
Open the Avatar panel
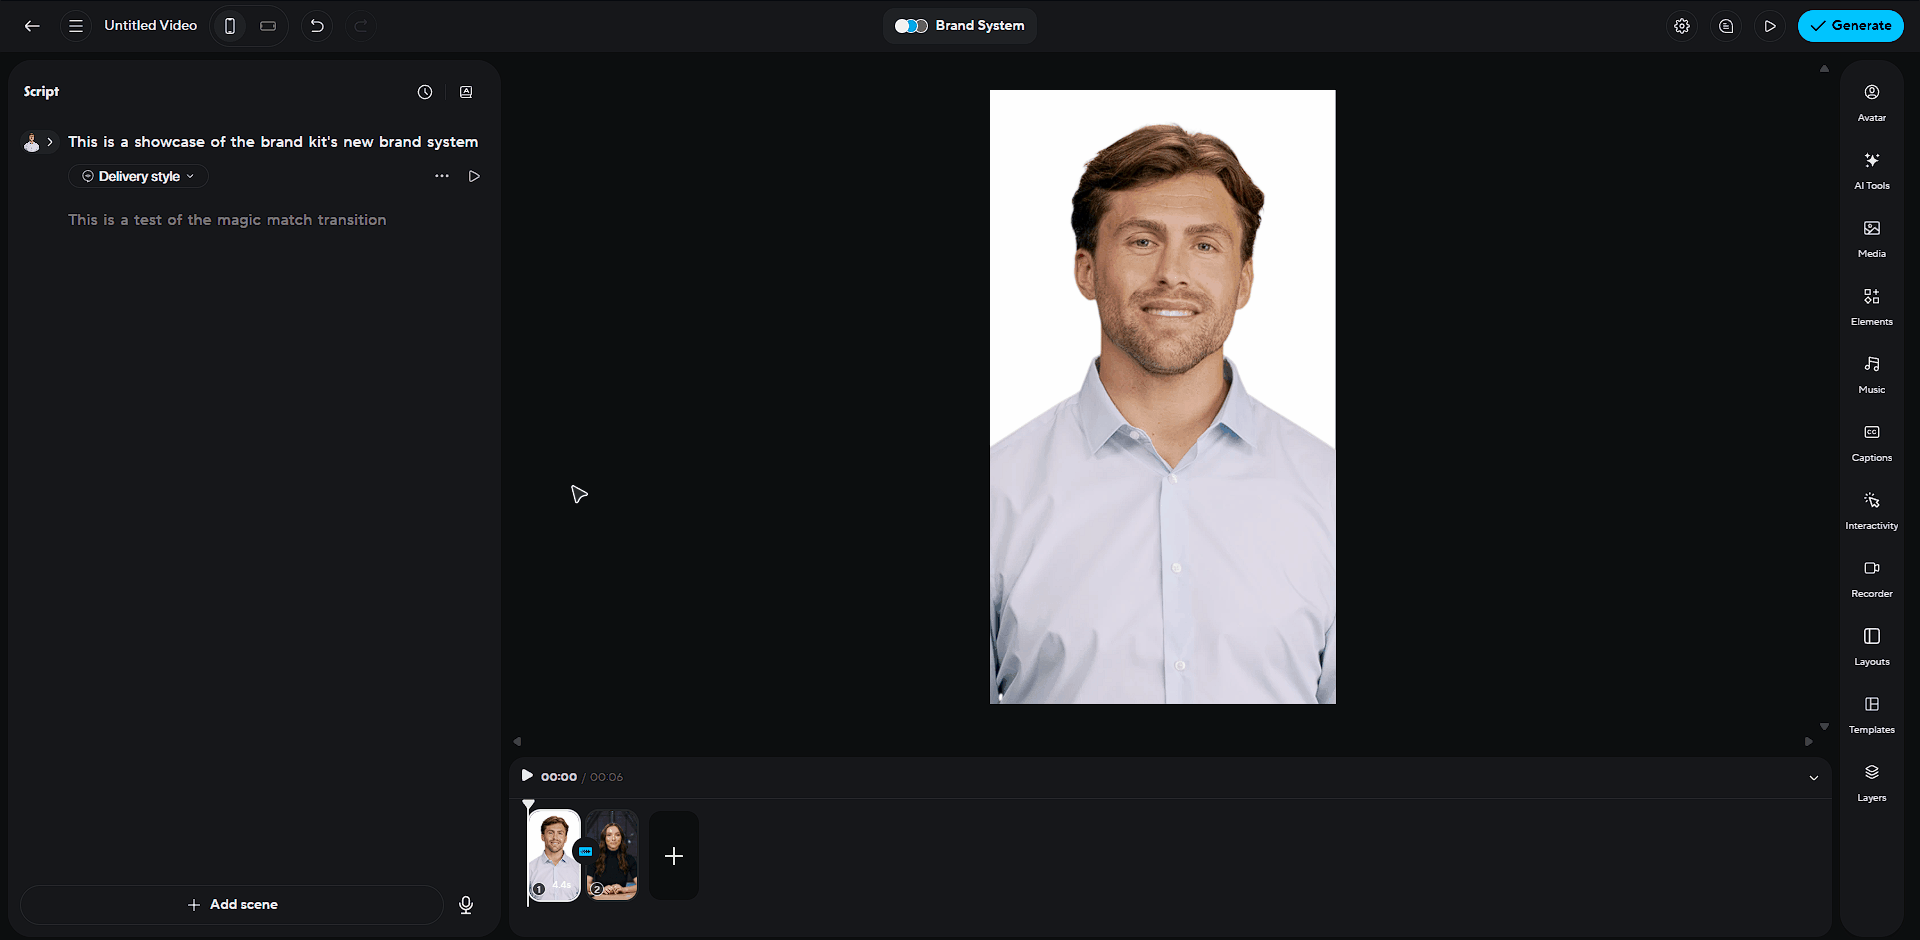pyautogui.click(x=1871, y=102)
